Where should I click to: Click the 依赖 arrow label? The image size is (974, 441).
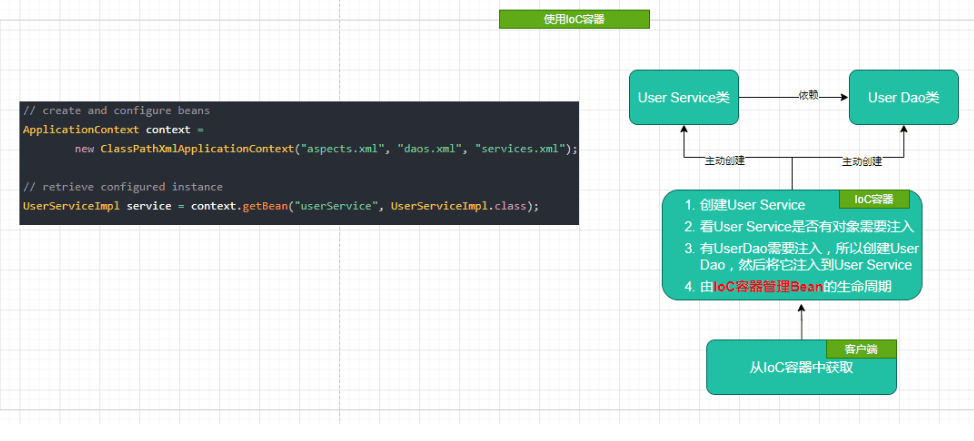tap(808, 96)
